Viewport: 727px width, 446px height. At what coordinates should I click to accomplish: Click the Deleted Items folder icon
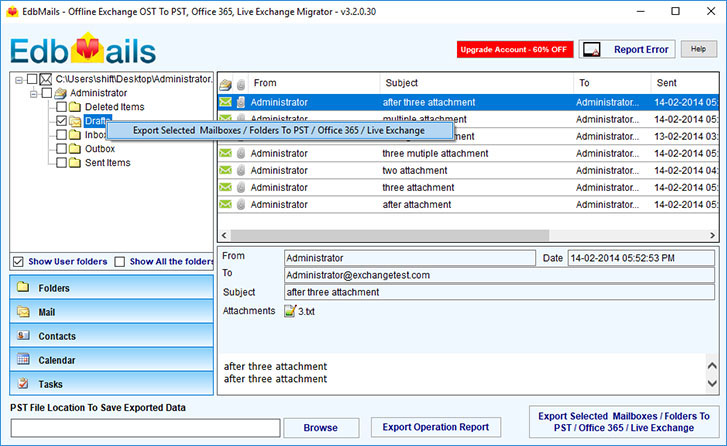coord(75,107)
